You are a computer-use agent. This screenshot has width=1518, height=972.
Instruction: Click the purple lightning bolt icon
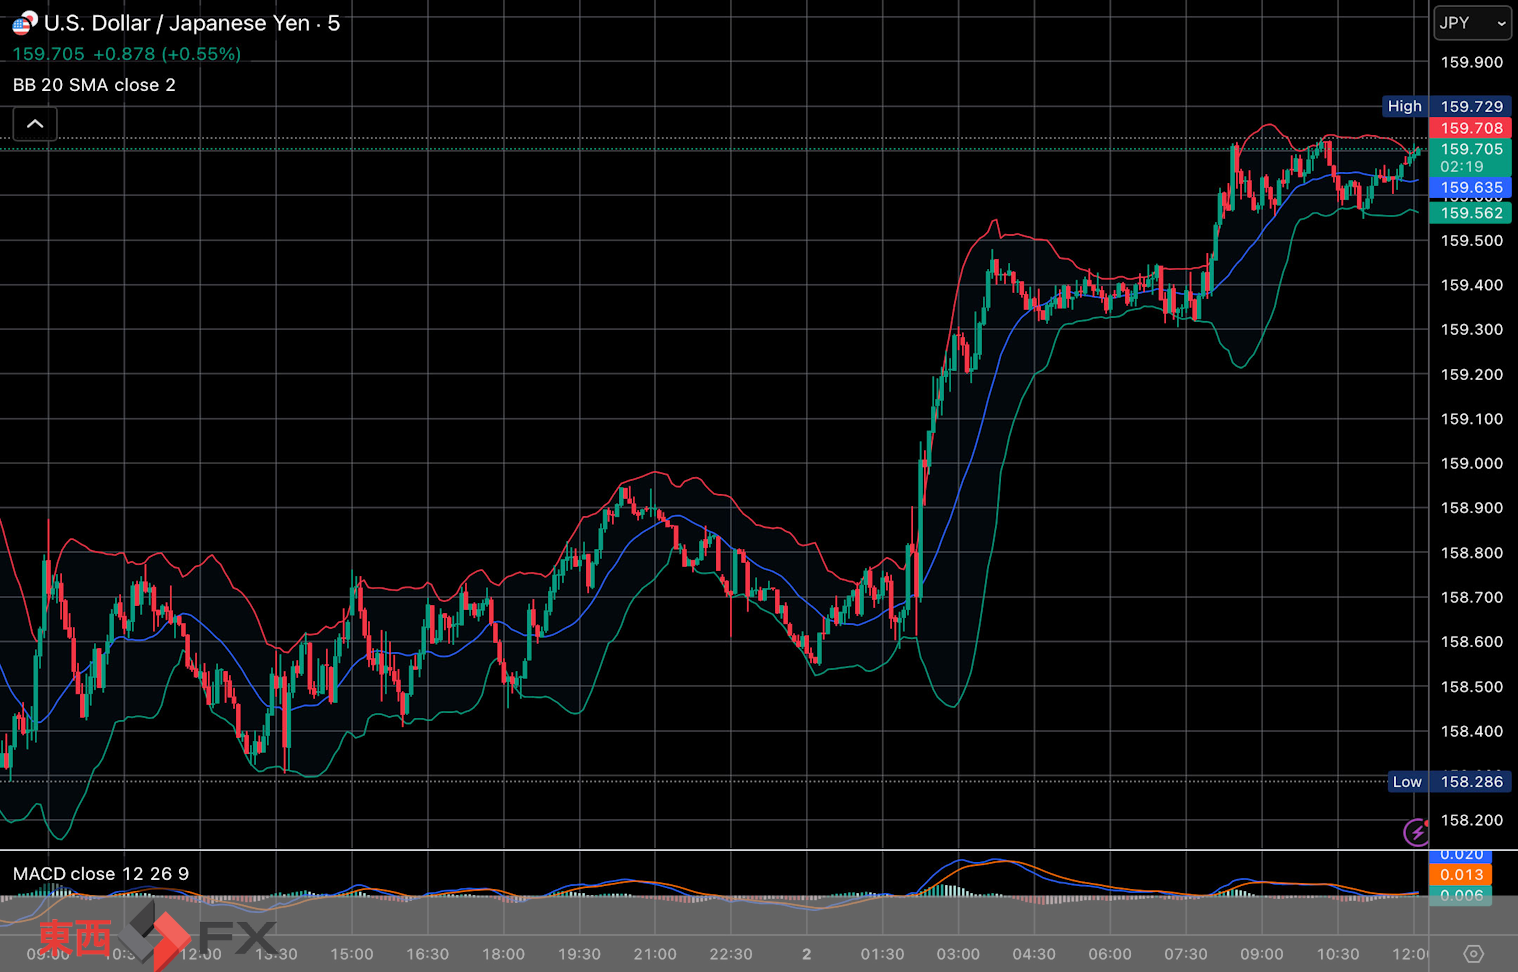point(1416,832)
